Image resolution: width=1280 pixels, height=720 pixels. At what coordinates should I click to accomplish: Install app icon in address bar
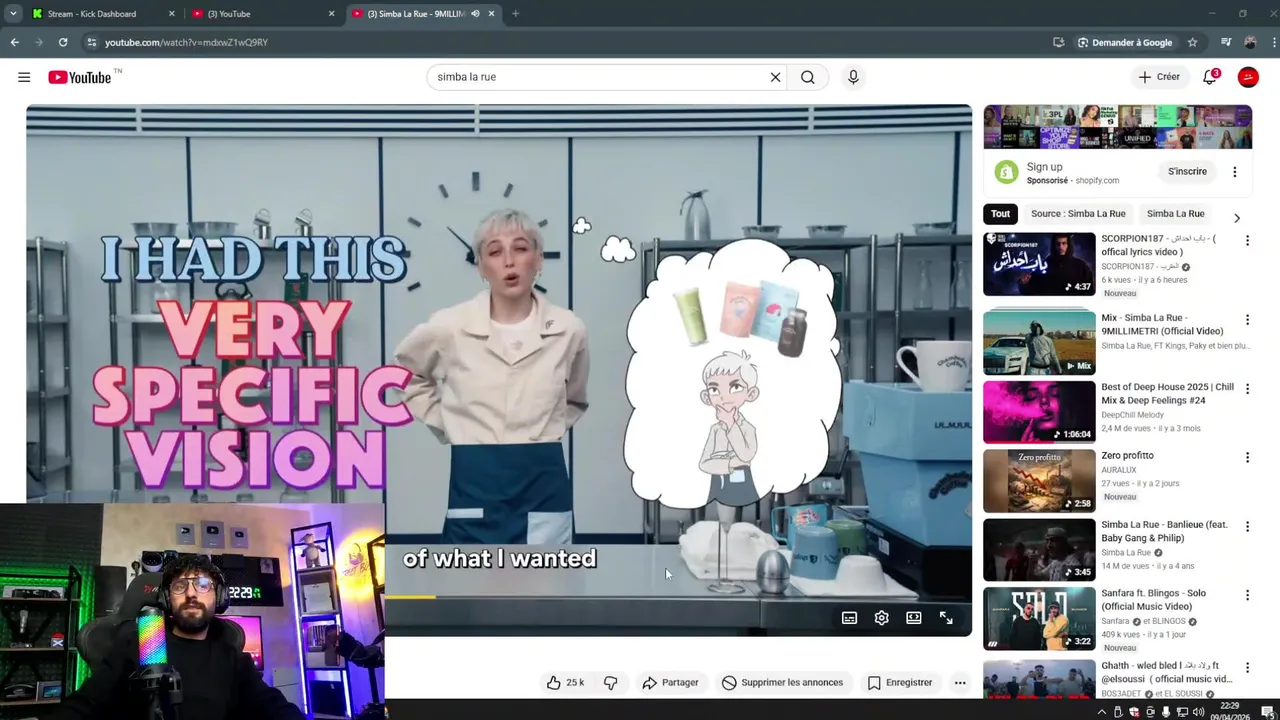click(x=1058, y=42)
